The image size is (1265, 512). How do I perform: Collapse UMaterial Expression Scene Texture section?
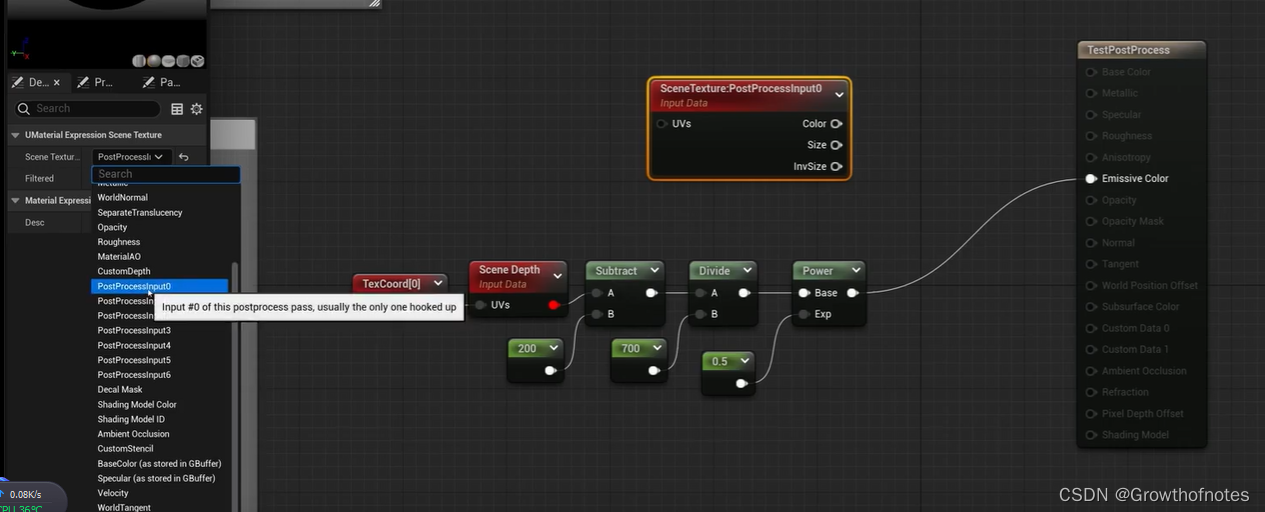(15, 135)
